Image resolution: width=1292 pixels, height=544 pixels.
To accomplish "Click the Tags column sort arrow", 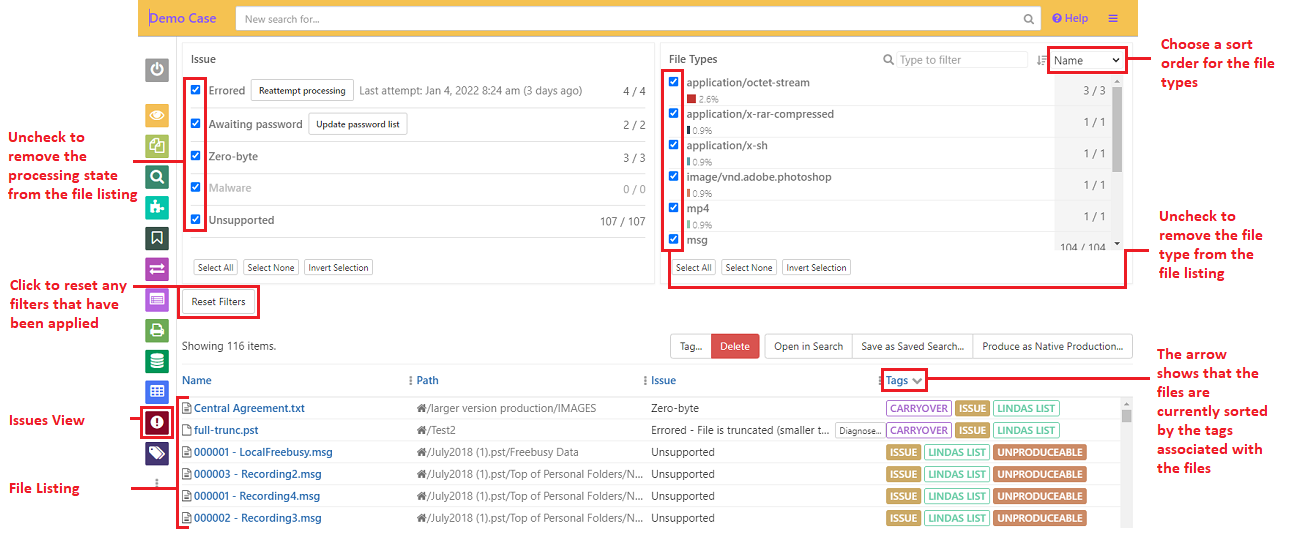I will click(917, 381).
